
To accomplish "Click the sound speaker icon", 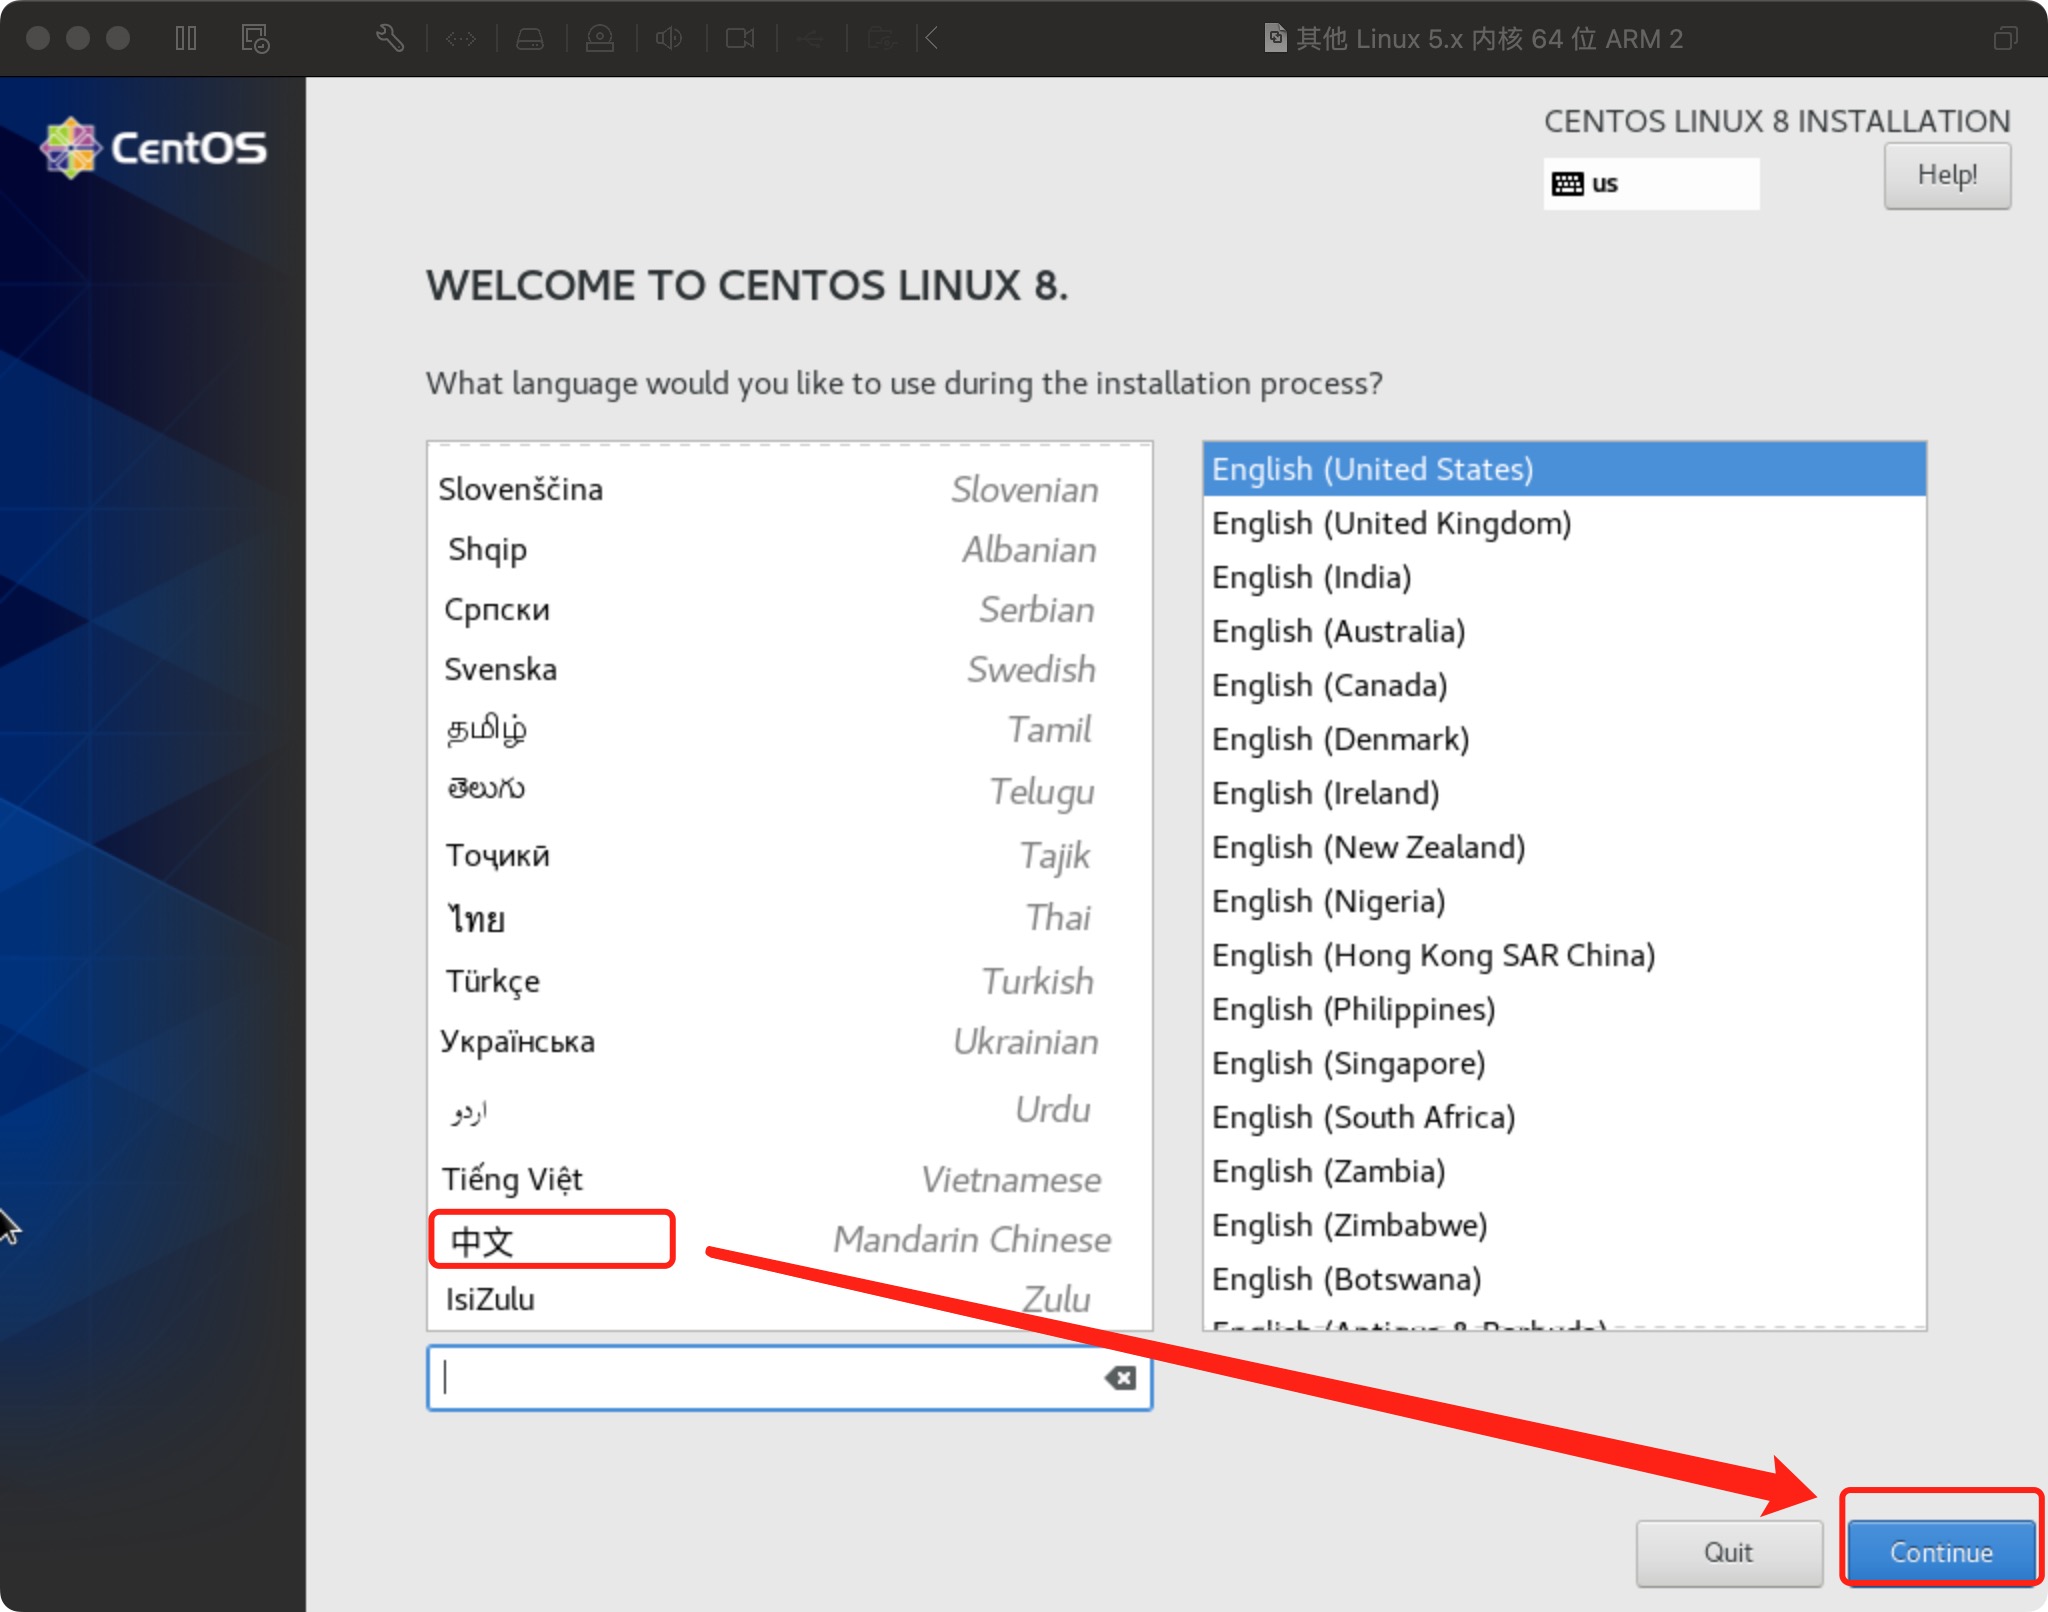I will click(x=669, y=38).
